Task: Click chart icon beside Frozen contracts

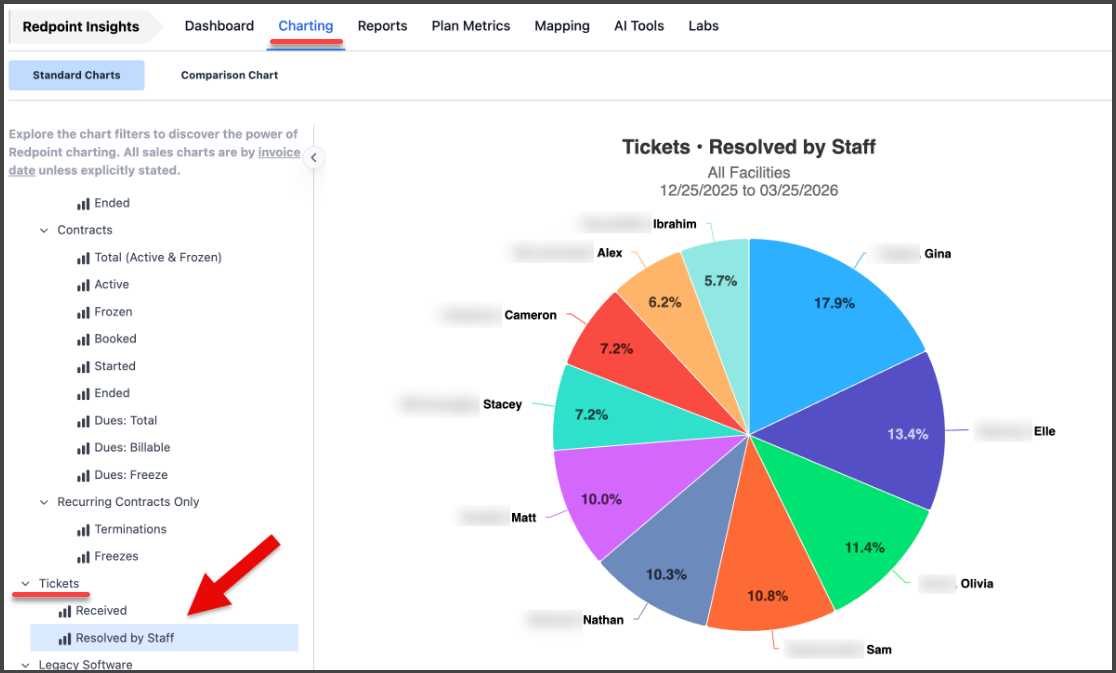Action: (x=83, y=313)
